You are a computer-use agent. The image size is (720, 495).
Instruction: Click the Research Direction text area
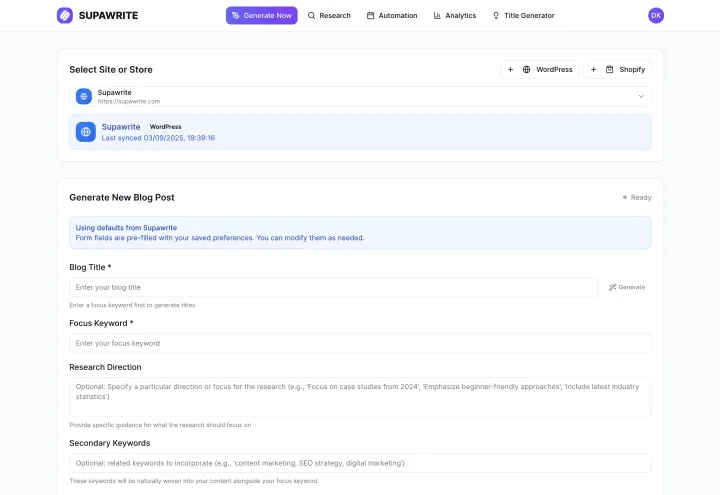click(x=360, y=397)
